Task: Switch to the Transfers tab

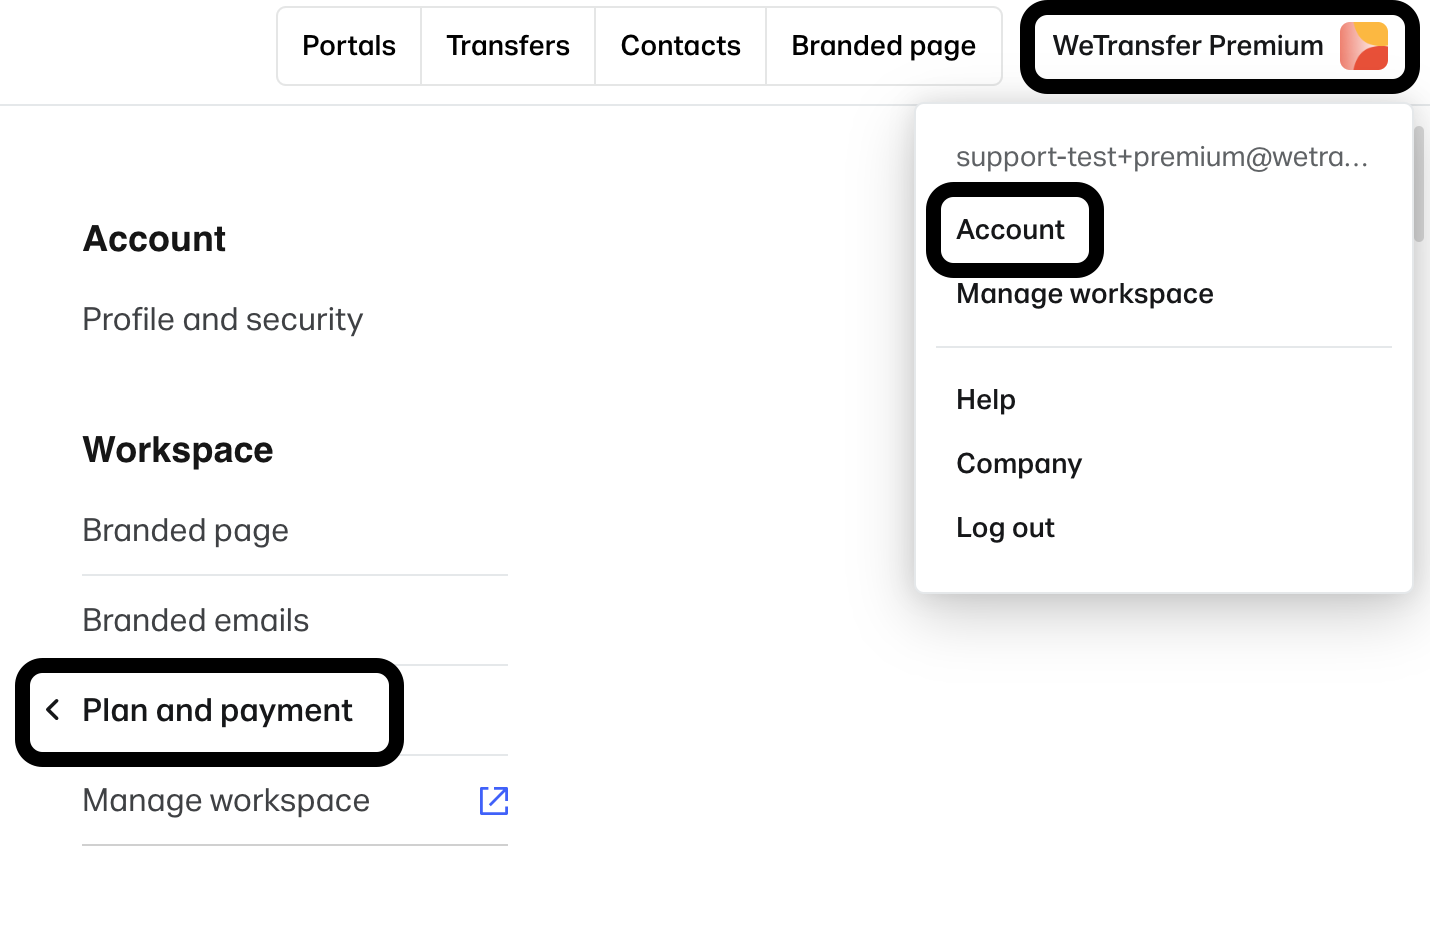Action: 507,45
